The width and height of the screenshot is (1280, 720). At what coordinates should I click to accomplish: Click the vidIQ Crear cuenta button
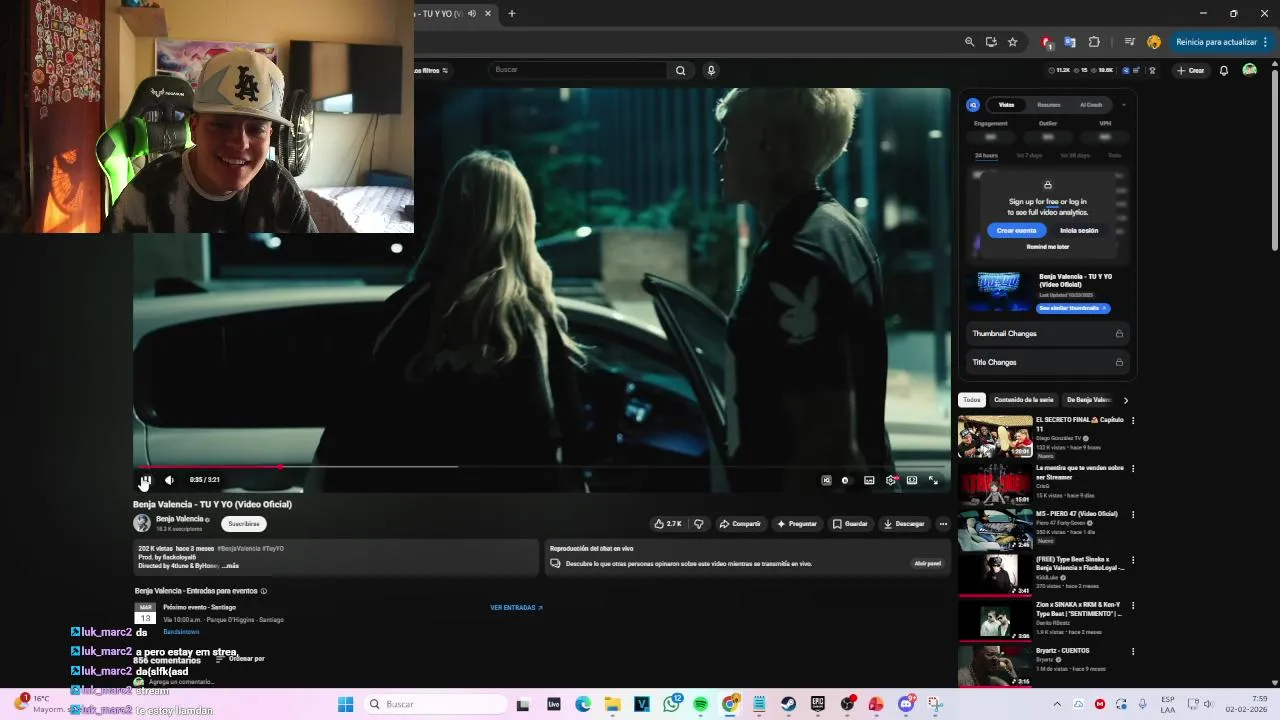1016,230
